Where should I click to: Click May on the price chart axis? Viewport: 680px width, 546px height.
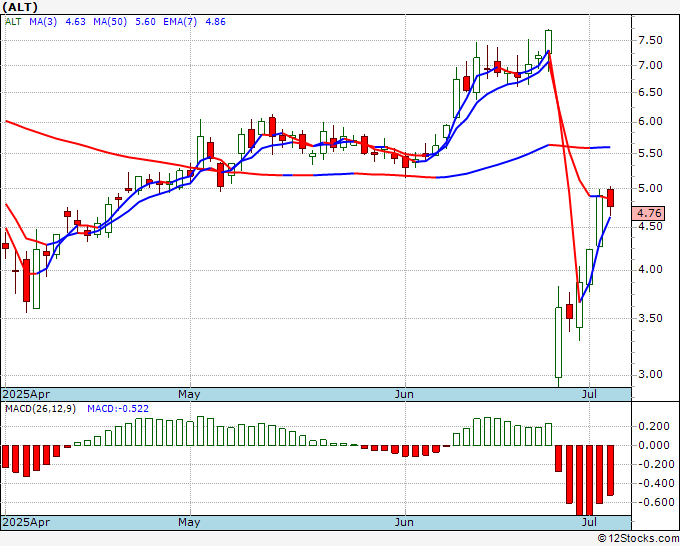189,394
